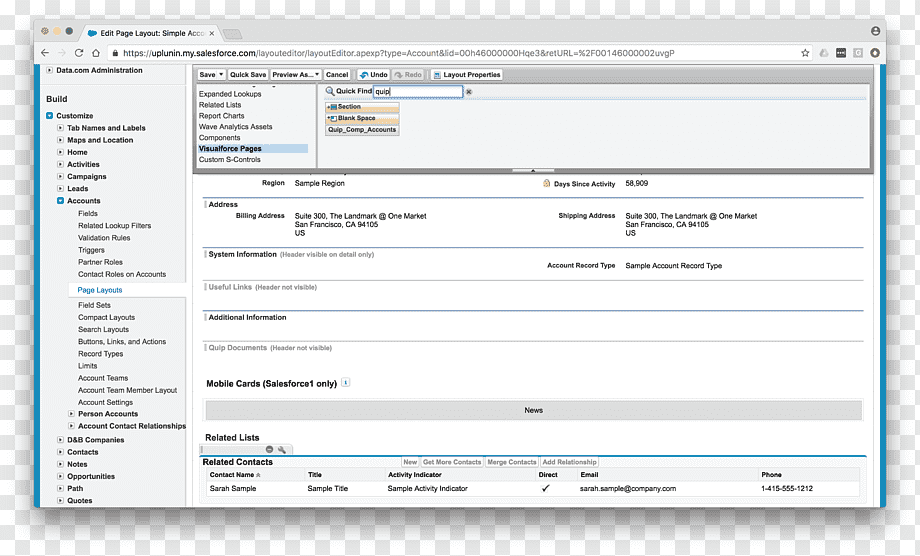
Task: Click the Quick Find magnifier icon
Action: point(330,91)
